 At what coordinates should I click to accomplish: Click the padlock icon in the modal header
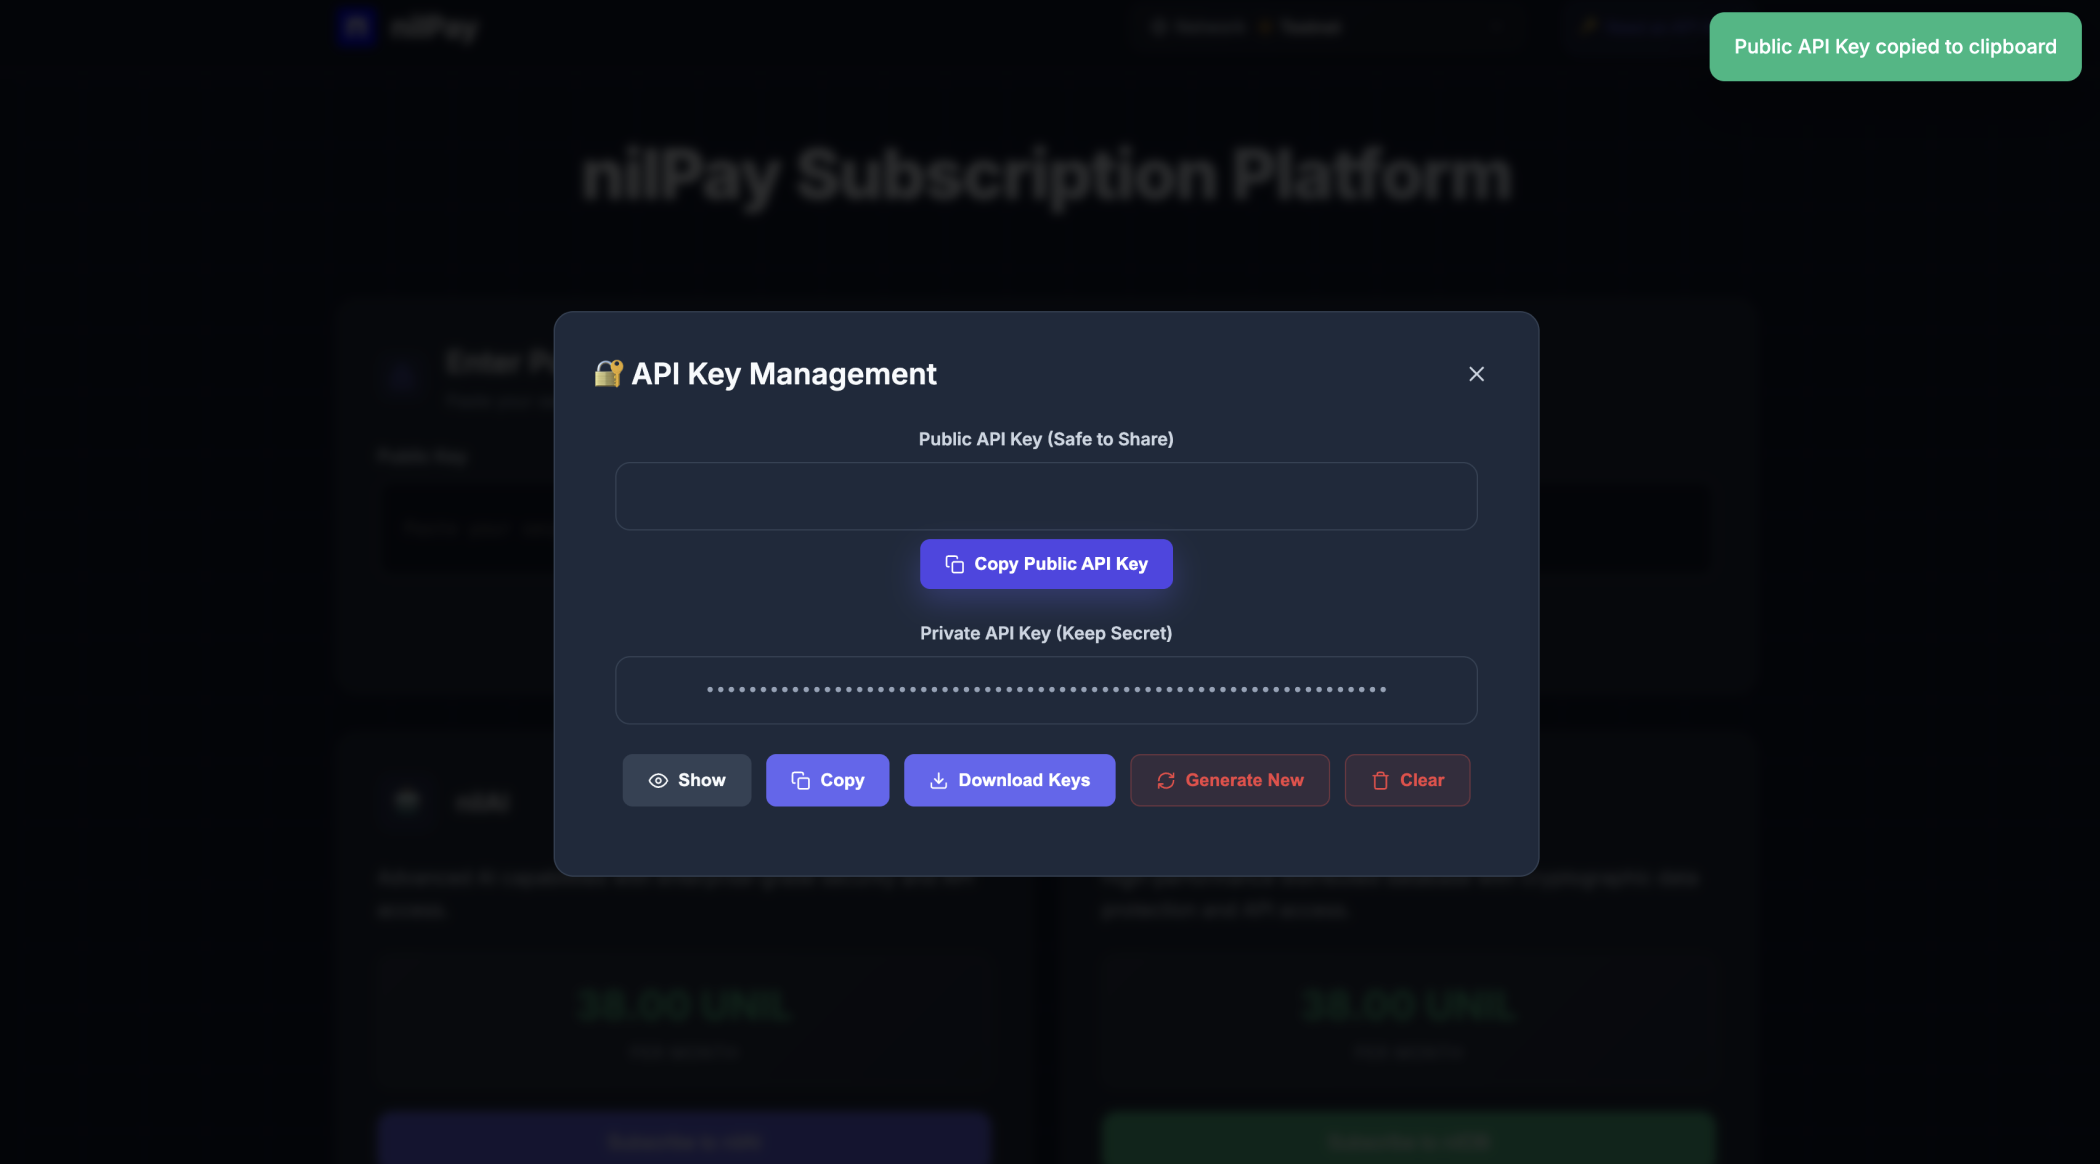pos(607,373)
